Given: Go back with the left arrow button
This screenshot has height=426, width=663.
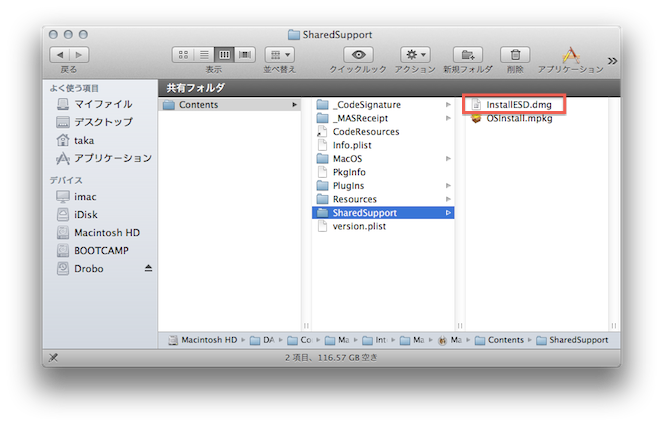Looking at the screenshot, I should pyautogui.click(x=60, y=55).
